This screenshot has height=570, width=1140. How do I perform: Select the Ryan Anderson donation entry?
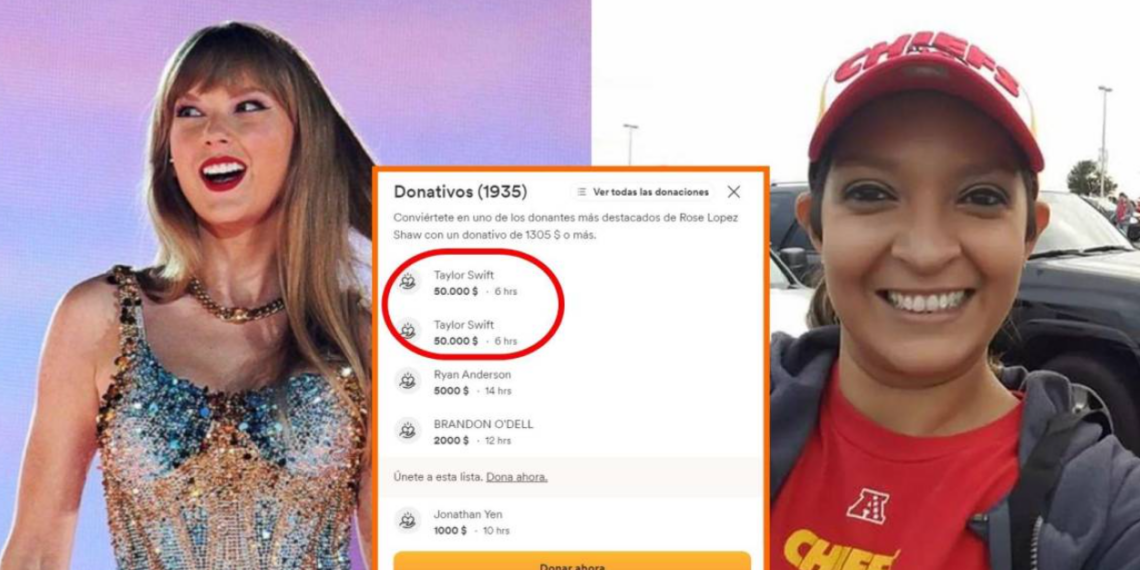coord(473,382)
